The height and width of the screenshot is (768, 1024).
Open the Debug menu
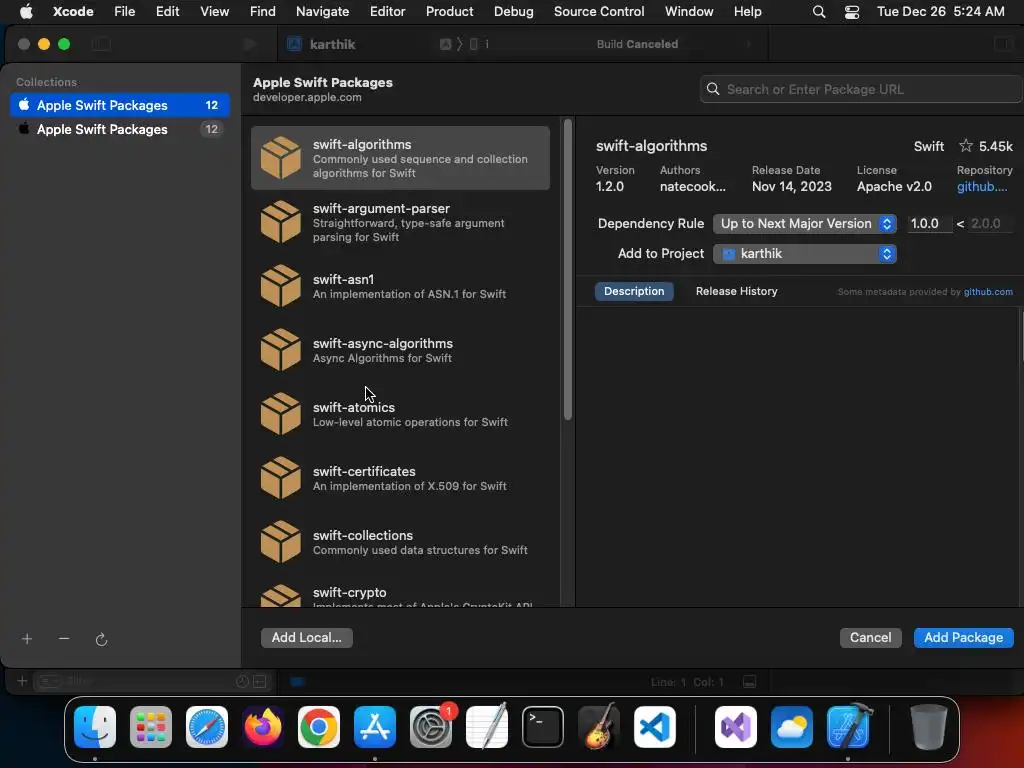(x=513, y=12)
